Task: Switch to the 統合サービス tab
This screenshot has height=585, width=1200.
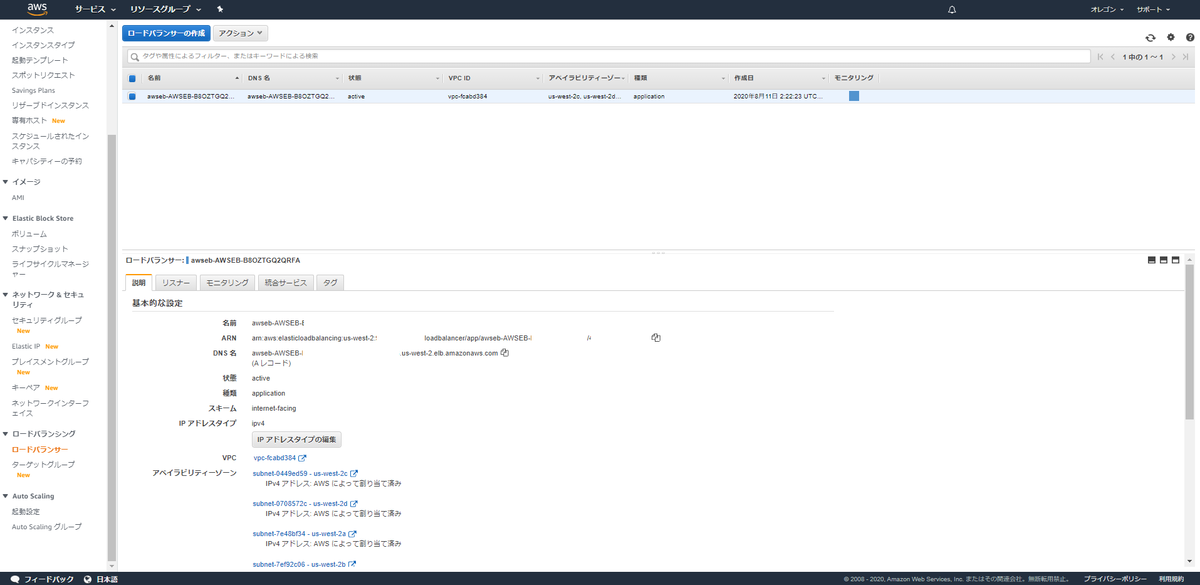Action: pyautogui.click(x=285, y=283)
